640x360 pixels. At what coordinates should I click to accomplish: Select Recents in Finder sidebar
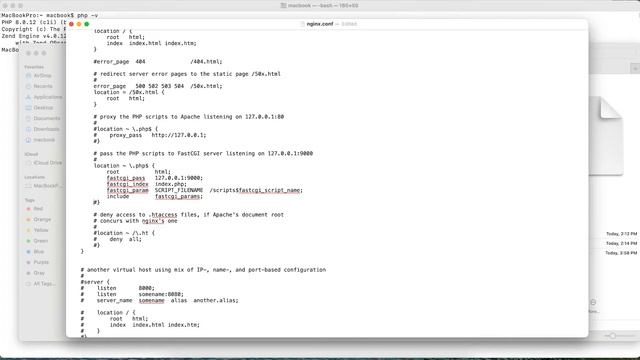tap(39, 87)
